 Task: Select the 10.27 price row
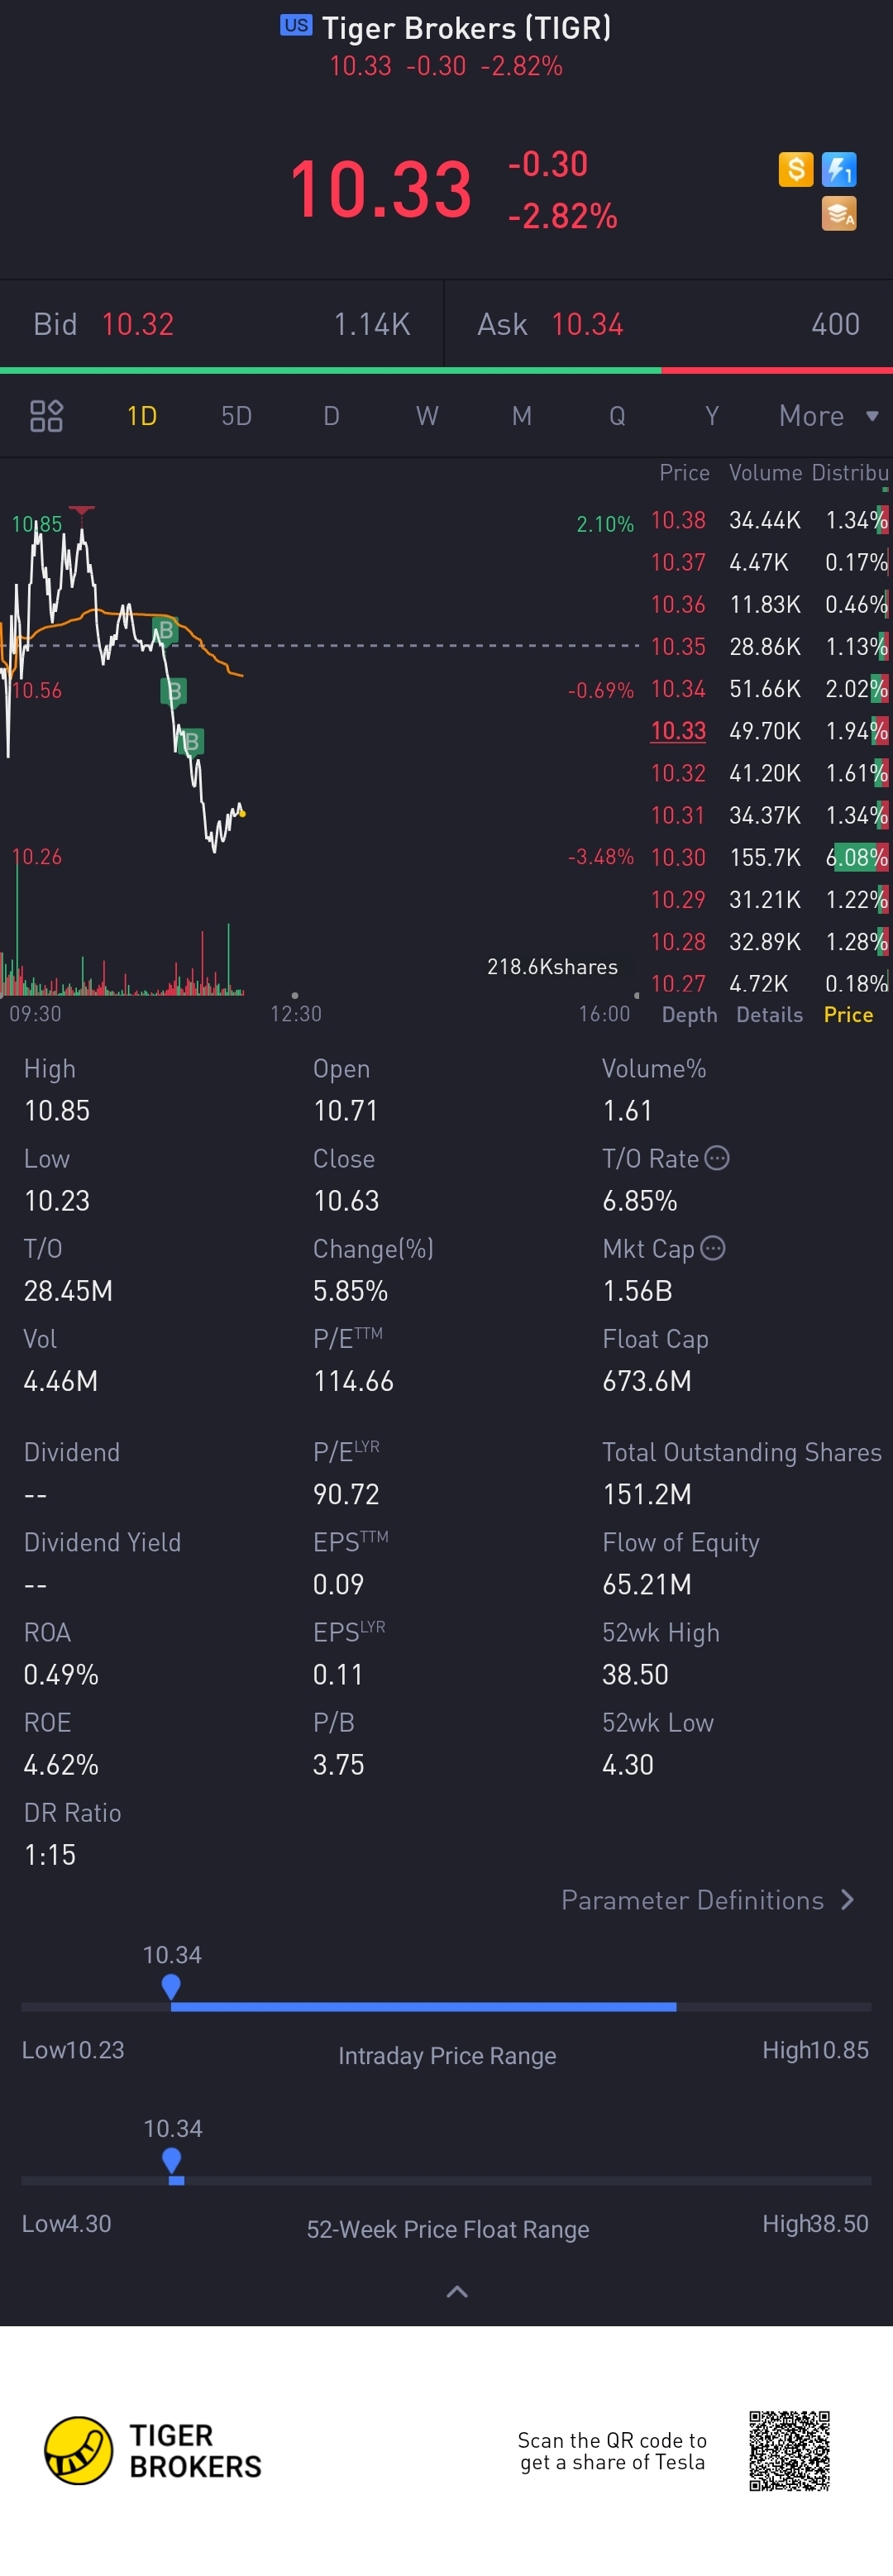768,984
